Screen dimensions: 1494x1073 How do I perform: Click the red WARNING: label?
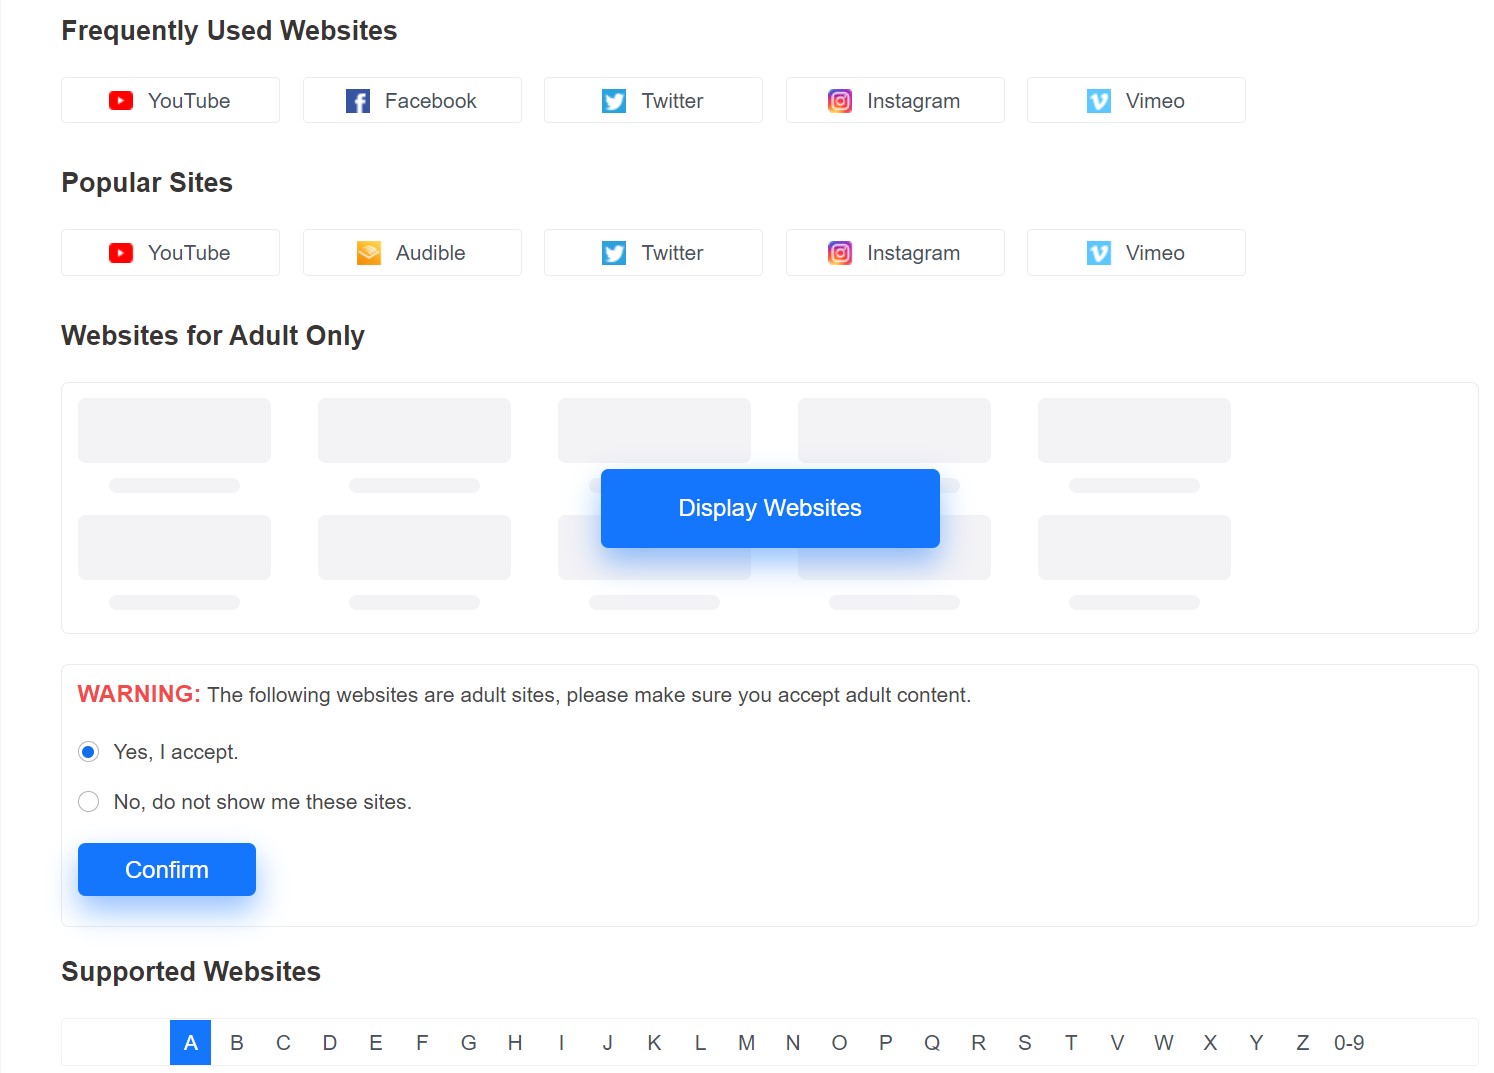point(139,694)
